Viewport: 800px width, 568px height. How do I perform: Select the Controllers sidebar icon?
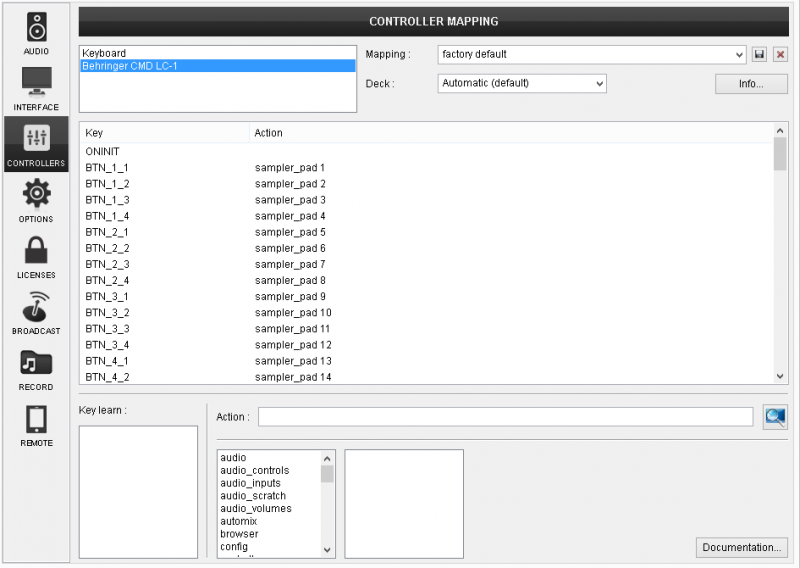[37, 144]
